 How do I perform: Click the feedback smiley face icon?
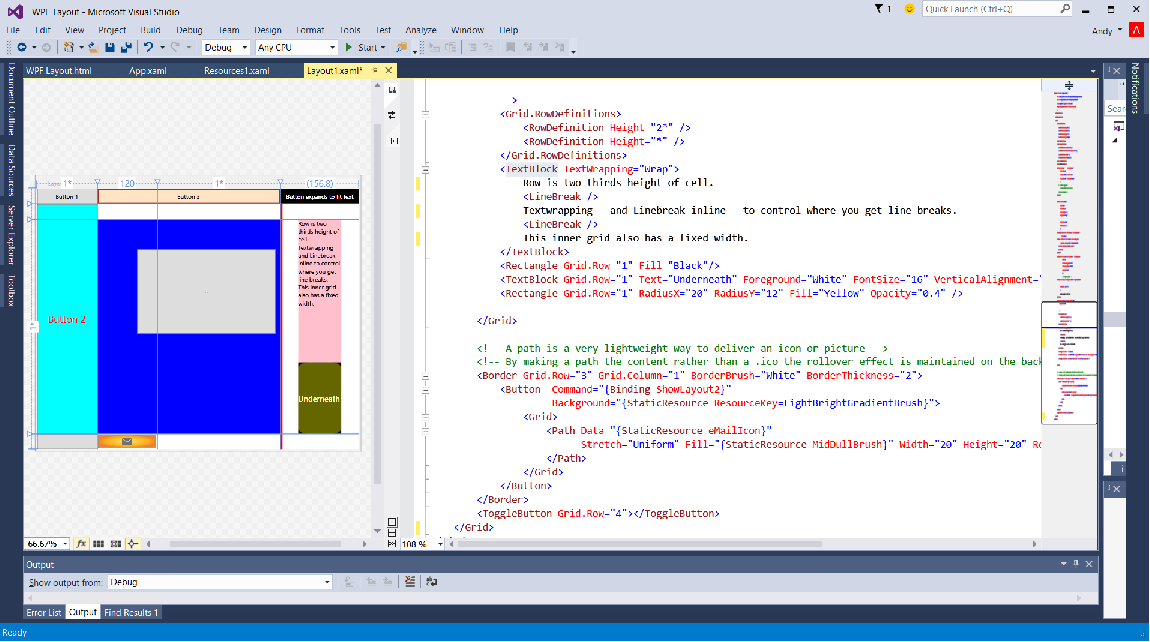pyautogui.click(x=909, y=8)
